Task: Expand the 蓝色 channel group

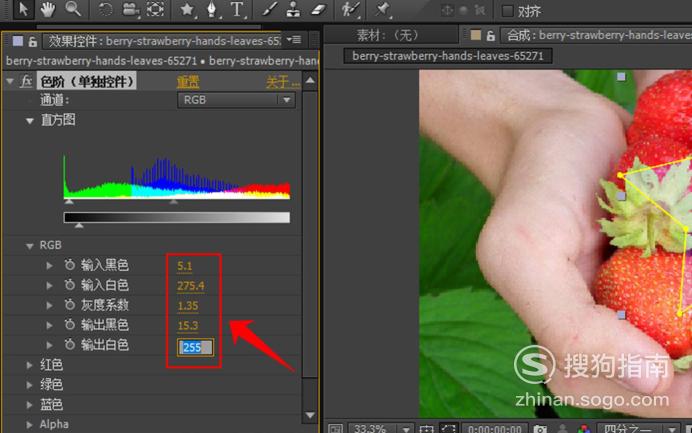Action: pyautogui.click(x=30, y=405)
